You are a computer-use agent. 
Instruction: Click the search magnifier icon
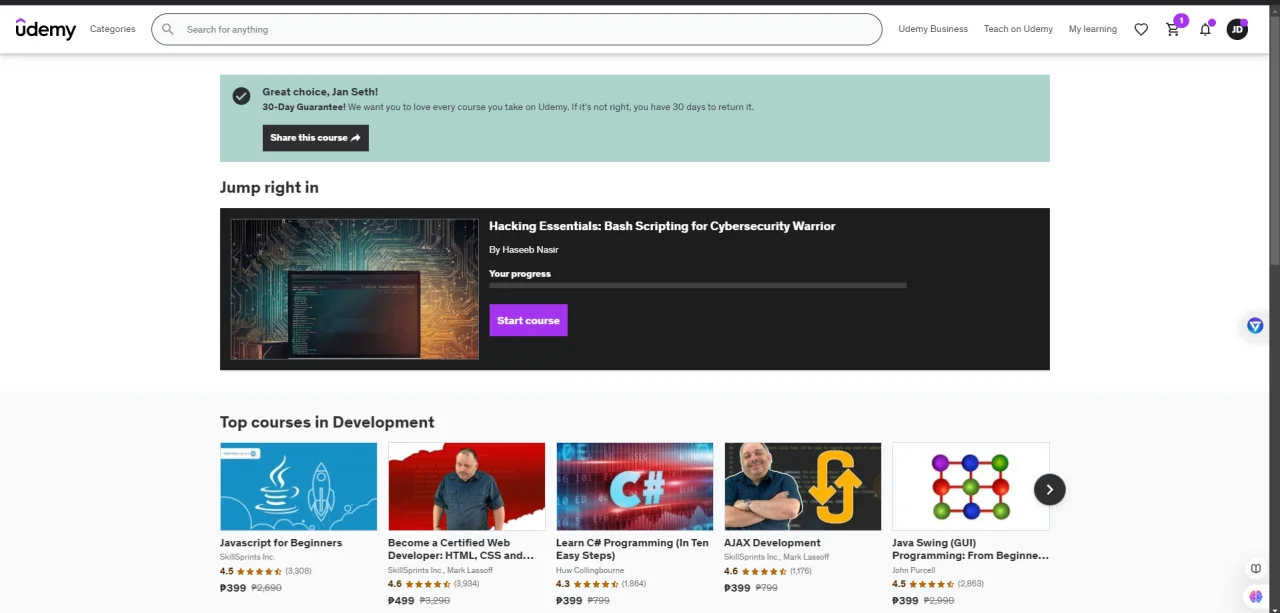click(x=168, y=29)
